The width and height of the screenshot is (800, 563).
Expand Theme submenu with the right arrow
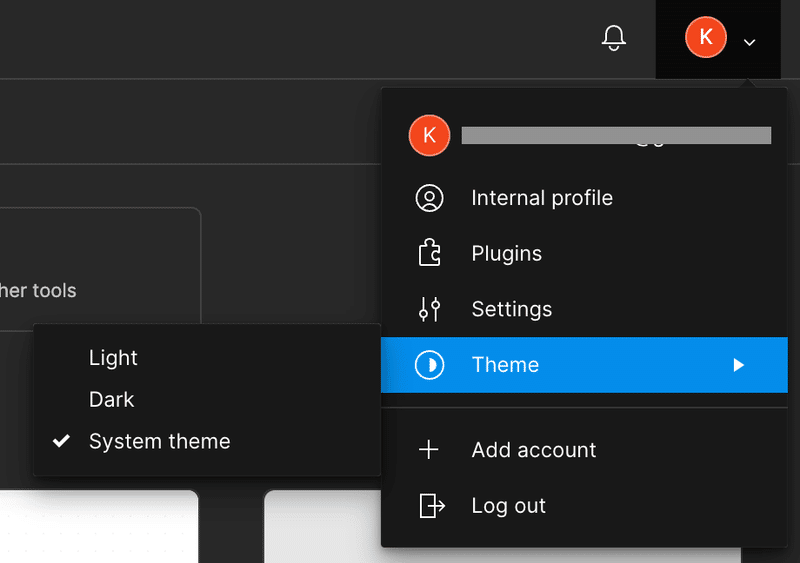pyautogui.click(x=738, y=365)
